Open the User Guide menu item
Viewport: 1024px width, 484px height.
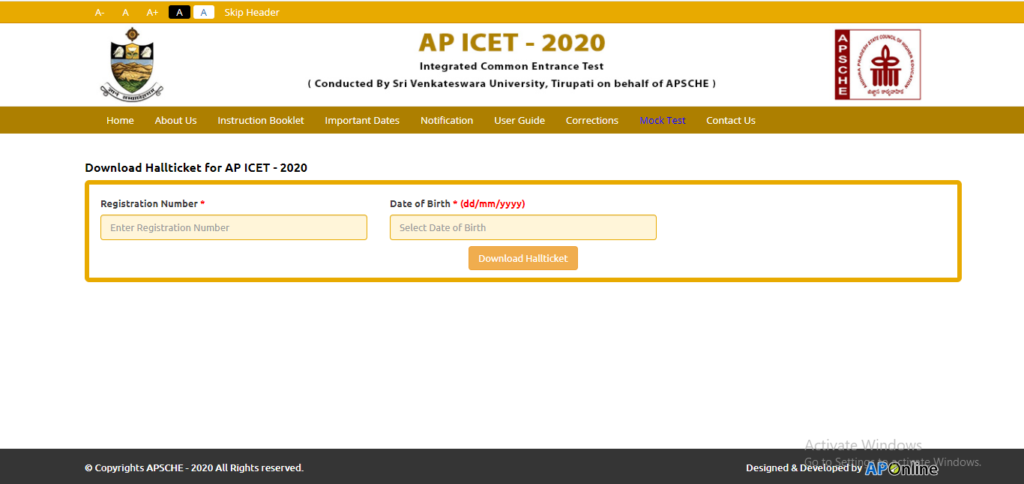519,120
